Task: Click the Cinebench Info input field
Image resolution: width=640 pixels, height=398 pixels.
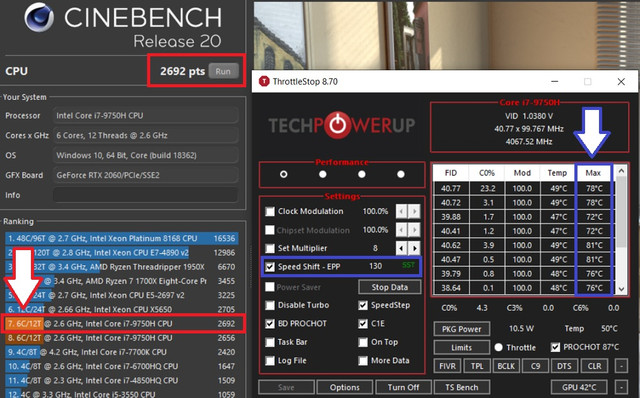Action: (145, 195)
